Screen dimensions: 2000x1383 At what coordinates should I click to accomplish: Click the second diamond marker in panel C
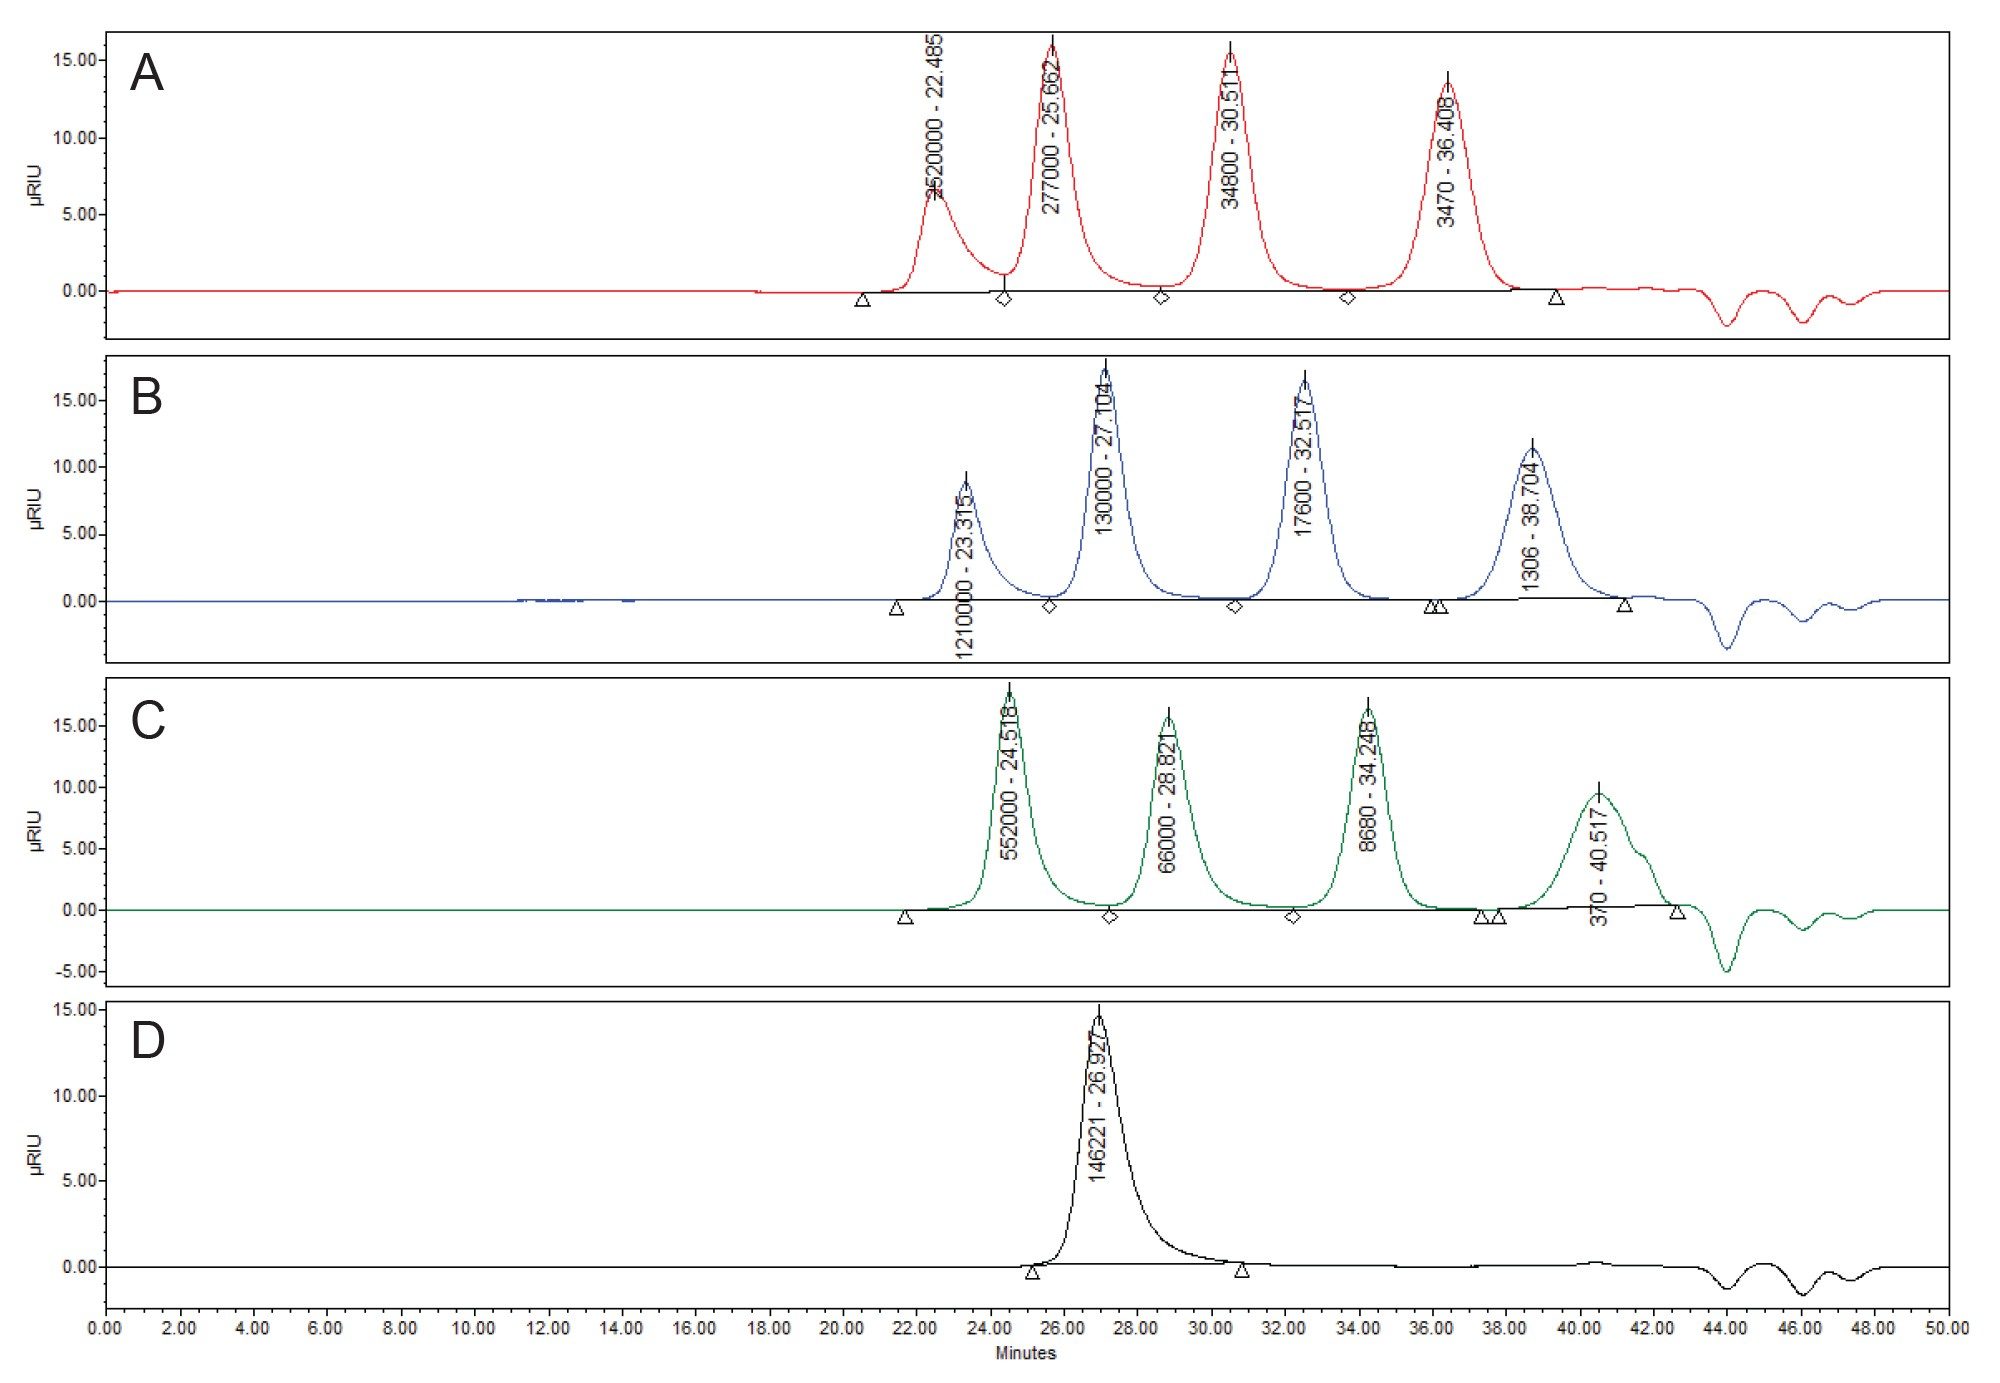(1292, 916)
